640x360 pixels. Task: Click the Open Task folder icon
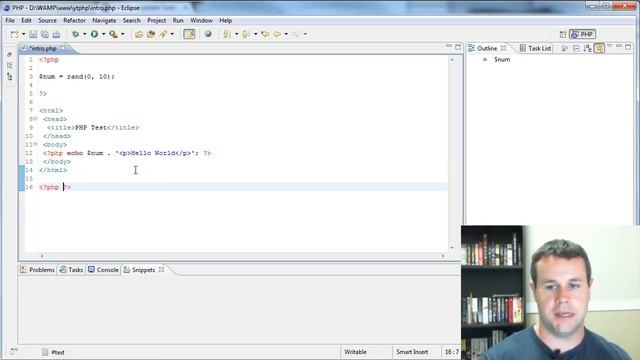click(151, 34)
